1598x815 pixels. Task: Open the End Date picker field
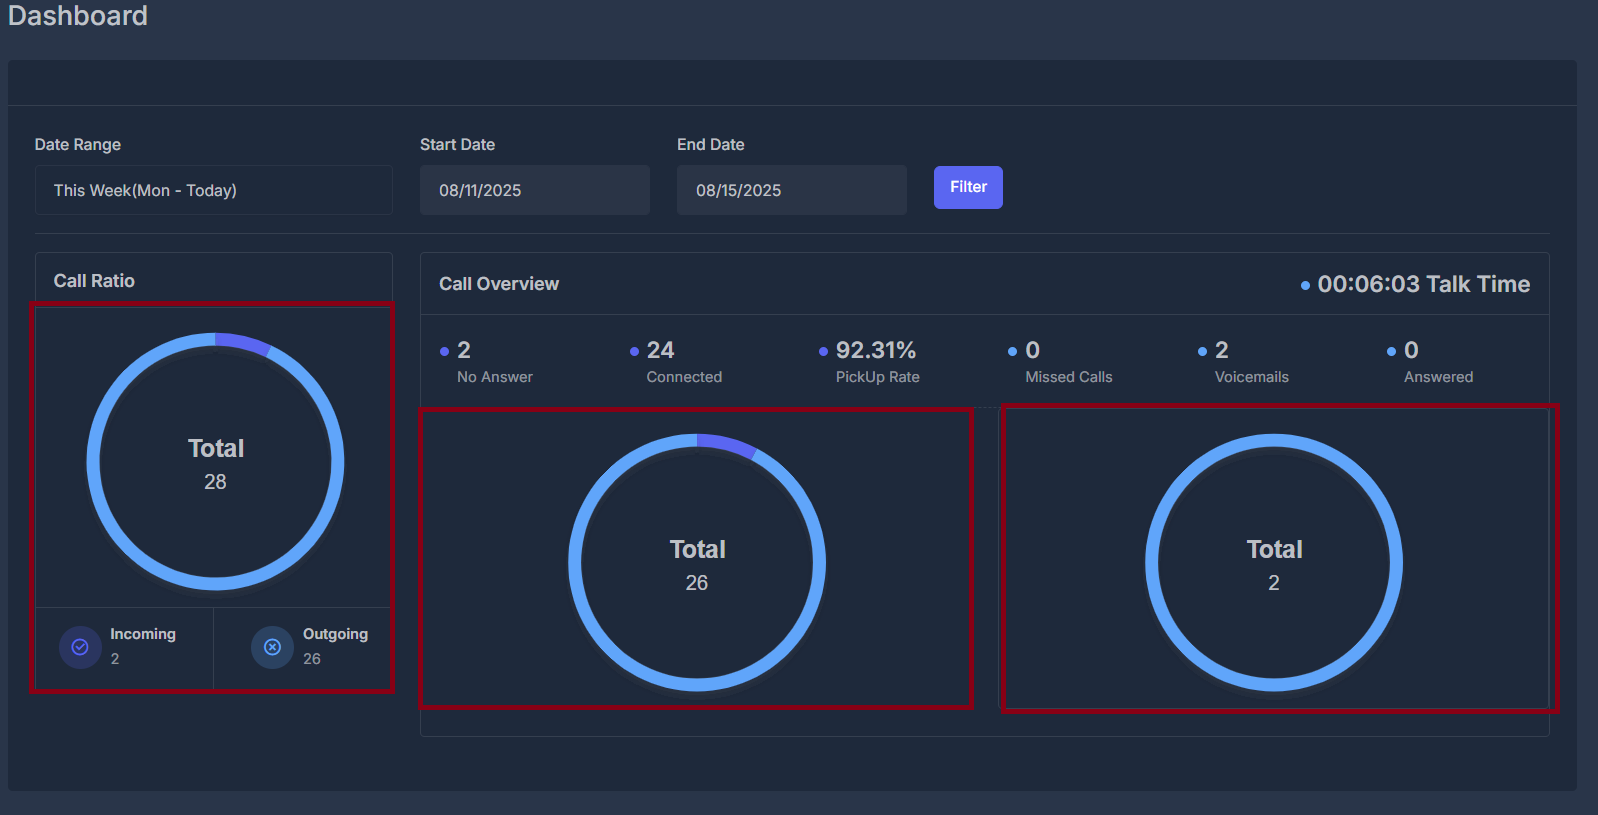tap(792, 190)
